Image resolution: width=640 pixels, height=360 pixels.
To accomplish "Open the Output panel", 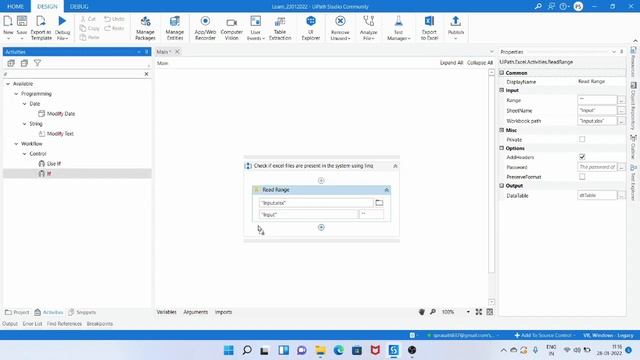I will [x=10, y=324].
